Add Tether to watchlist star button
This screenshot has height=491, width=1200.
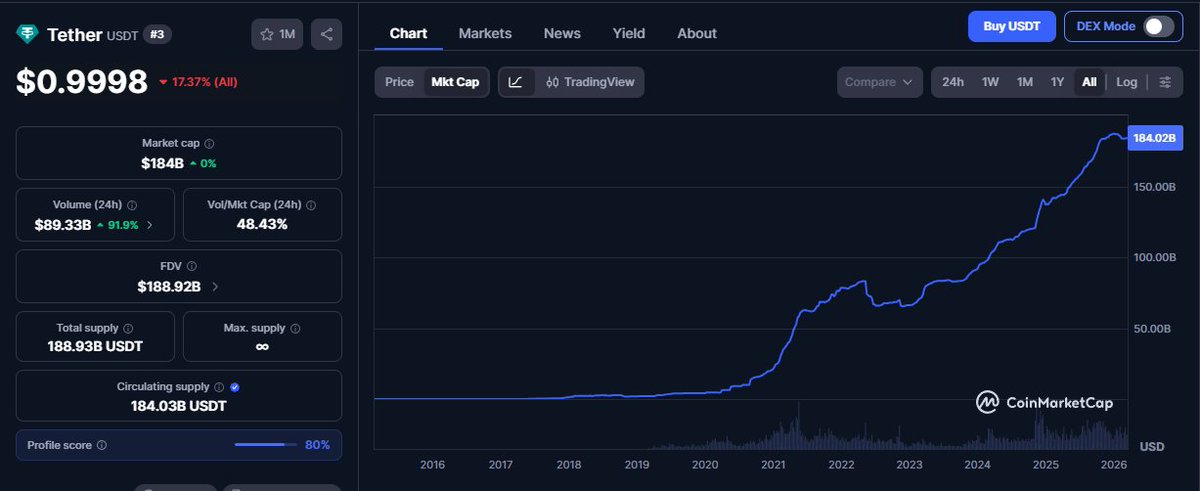point(277,34)
